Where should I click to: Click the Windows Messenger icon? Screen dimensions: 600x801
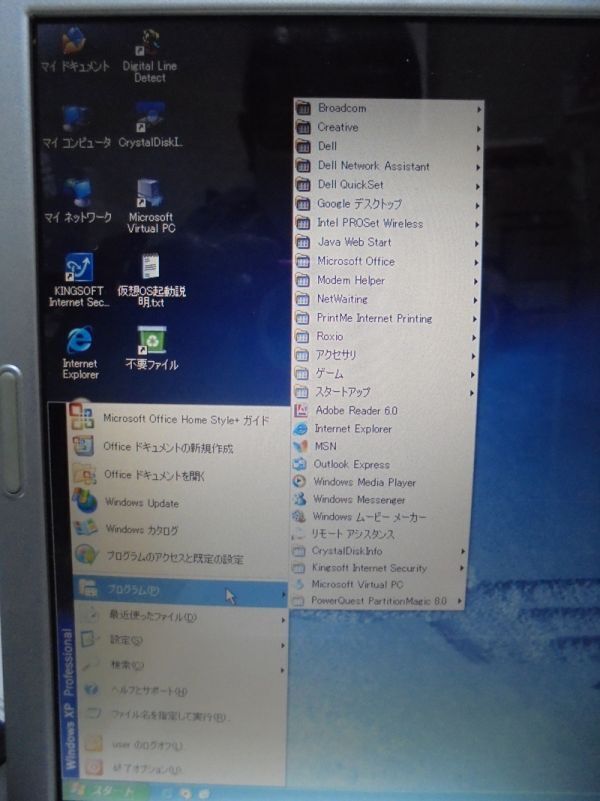click(x=299, y=499)
